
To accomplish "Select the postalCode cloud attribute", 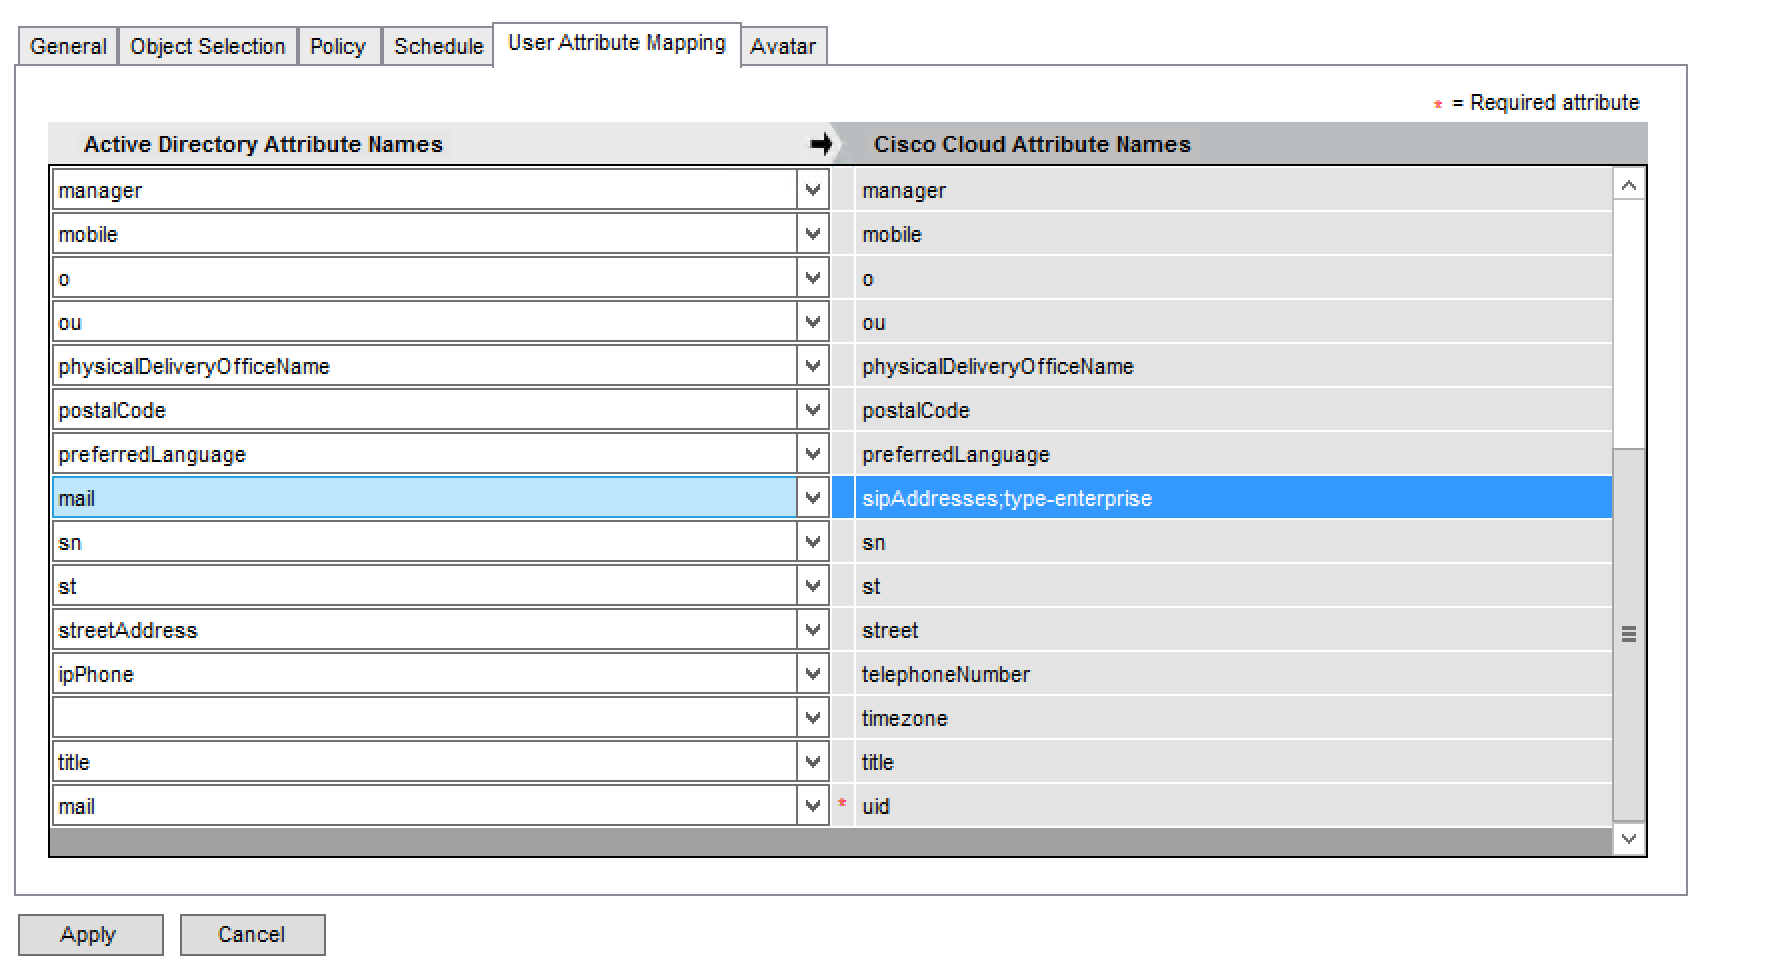I will click(1233, 410).
